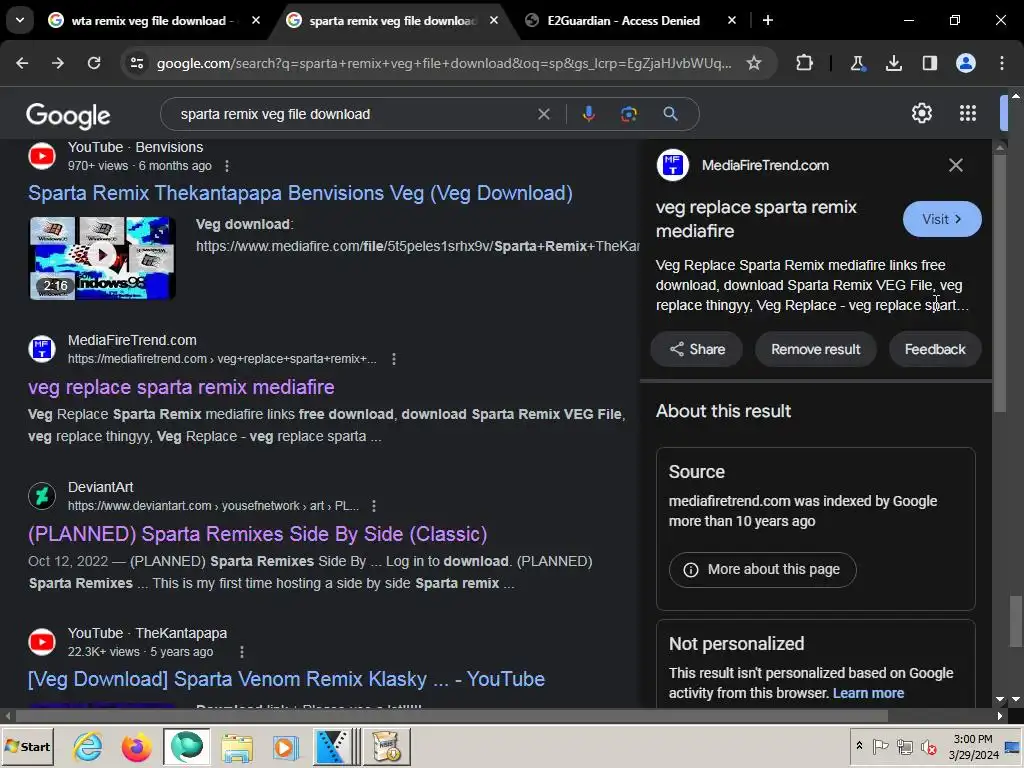Bookmark this page with the star icon
1024x768 pixels.
click(x=754, y=63)
